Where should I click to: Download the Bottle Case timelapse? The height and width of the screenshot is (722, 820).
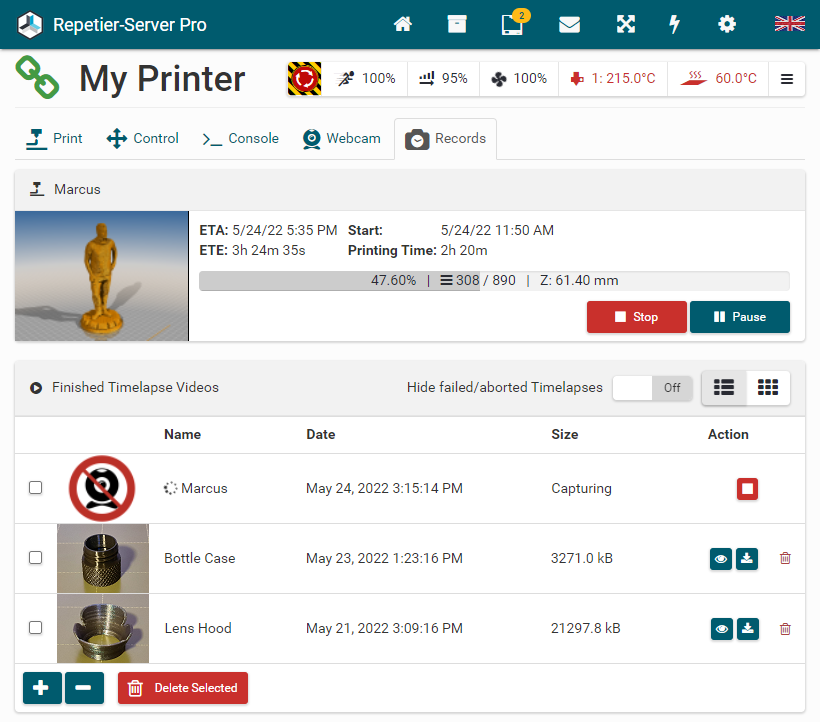coord(747,558)
